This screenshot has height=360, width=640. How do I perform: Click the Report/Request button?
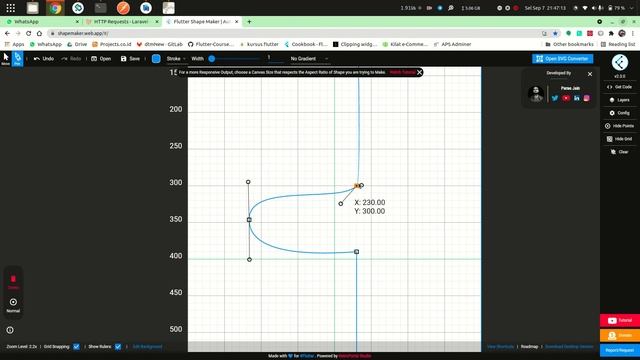click(620, 350)
